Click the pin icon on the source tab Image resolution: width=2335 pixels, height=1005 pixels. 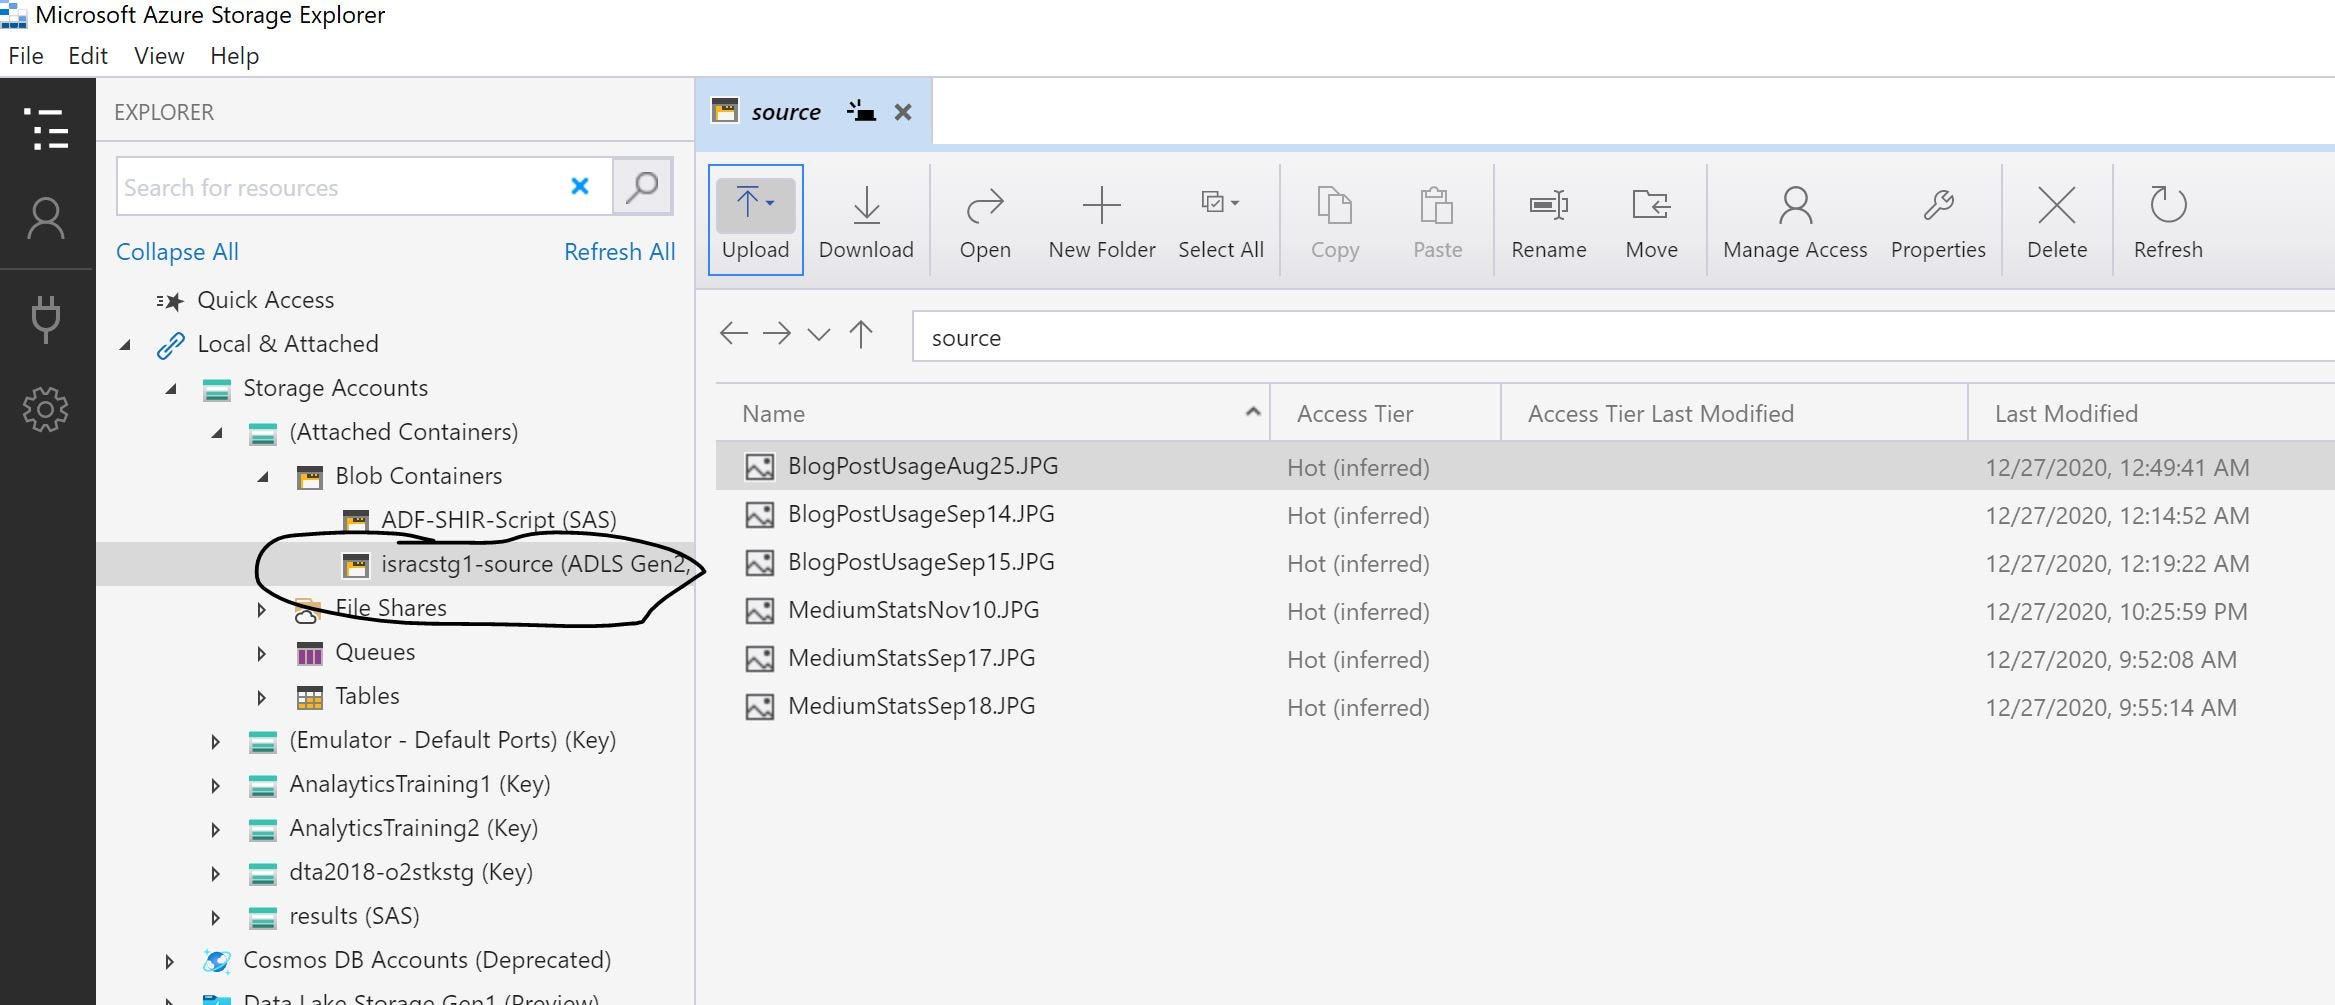861,111
